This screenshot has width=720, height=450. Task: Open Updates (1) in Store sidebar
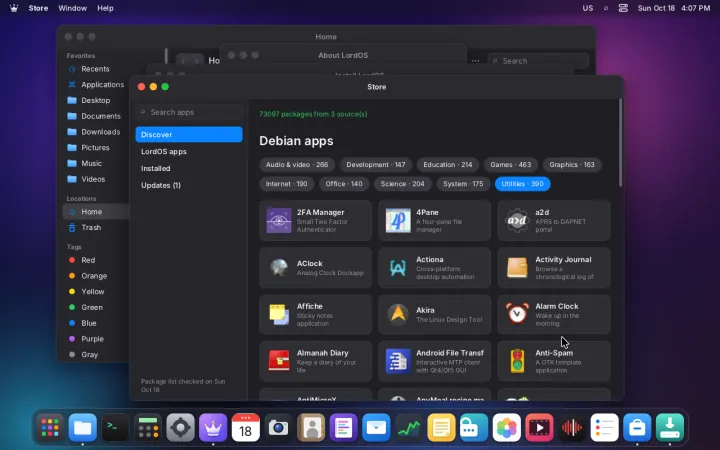click(x=189, y=186)
